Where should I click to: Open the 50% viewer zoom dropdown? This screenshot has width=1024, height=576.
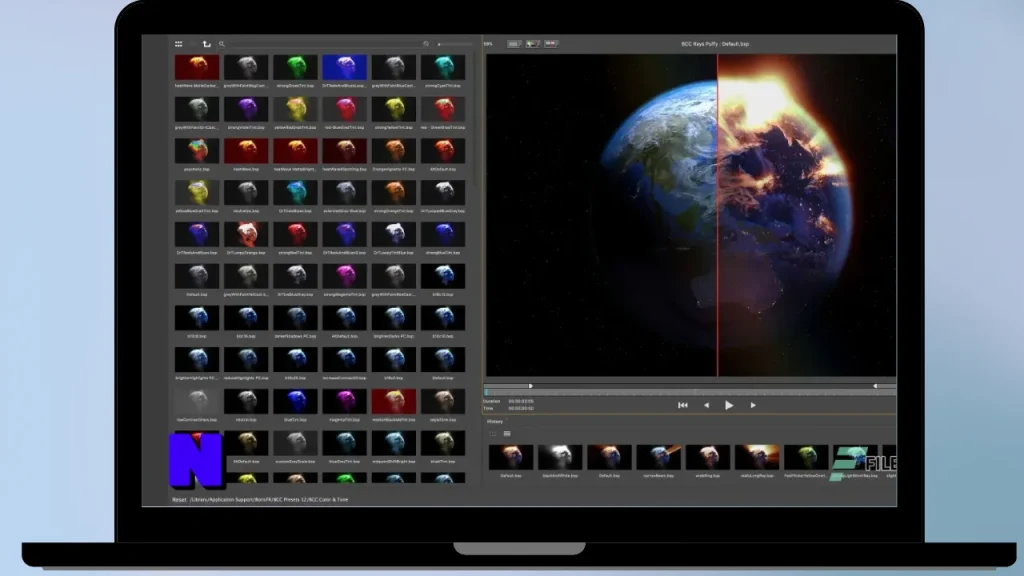pyautogui.click(x=488, y=44)
